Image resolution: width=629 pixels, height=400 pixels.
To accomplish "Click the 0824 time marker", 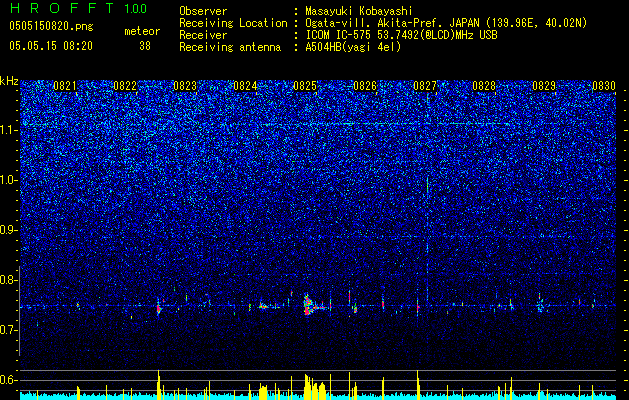I will tap(245, 86).
